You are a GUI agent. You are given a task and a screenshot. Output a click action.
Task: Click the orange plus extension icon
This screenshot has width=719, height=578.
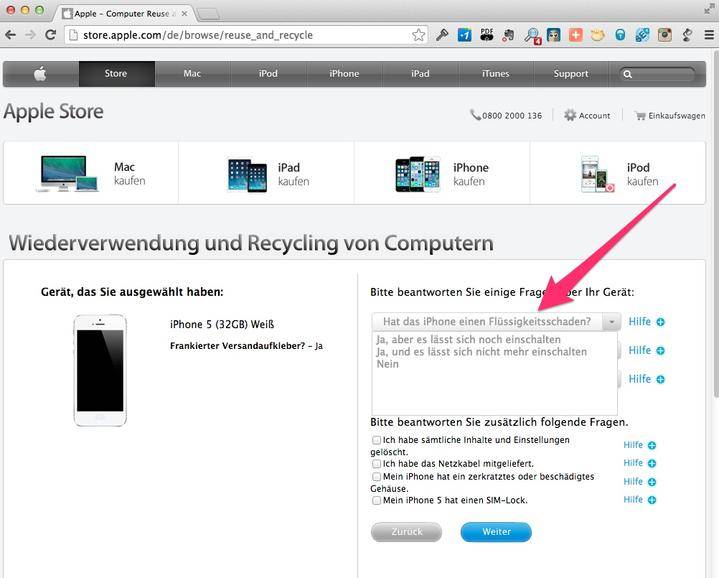pos(575,35)
